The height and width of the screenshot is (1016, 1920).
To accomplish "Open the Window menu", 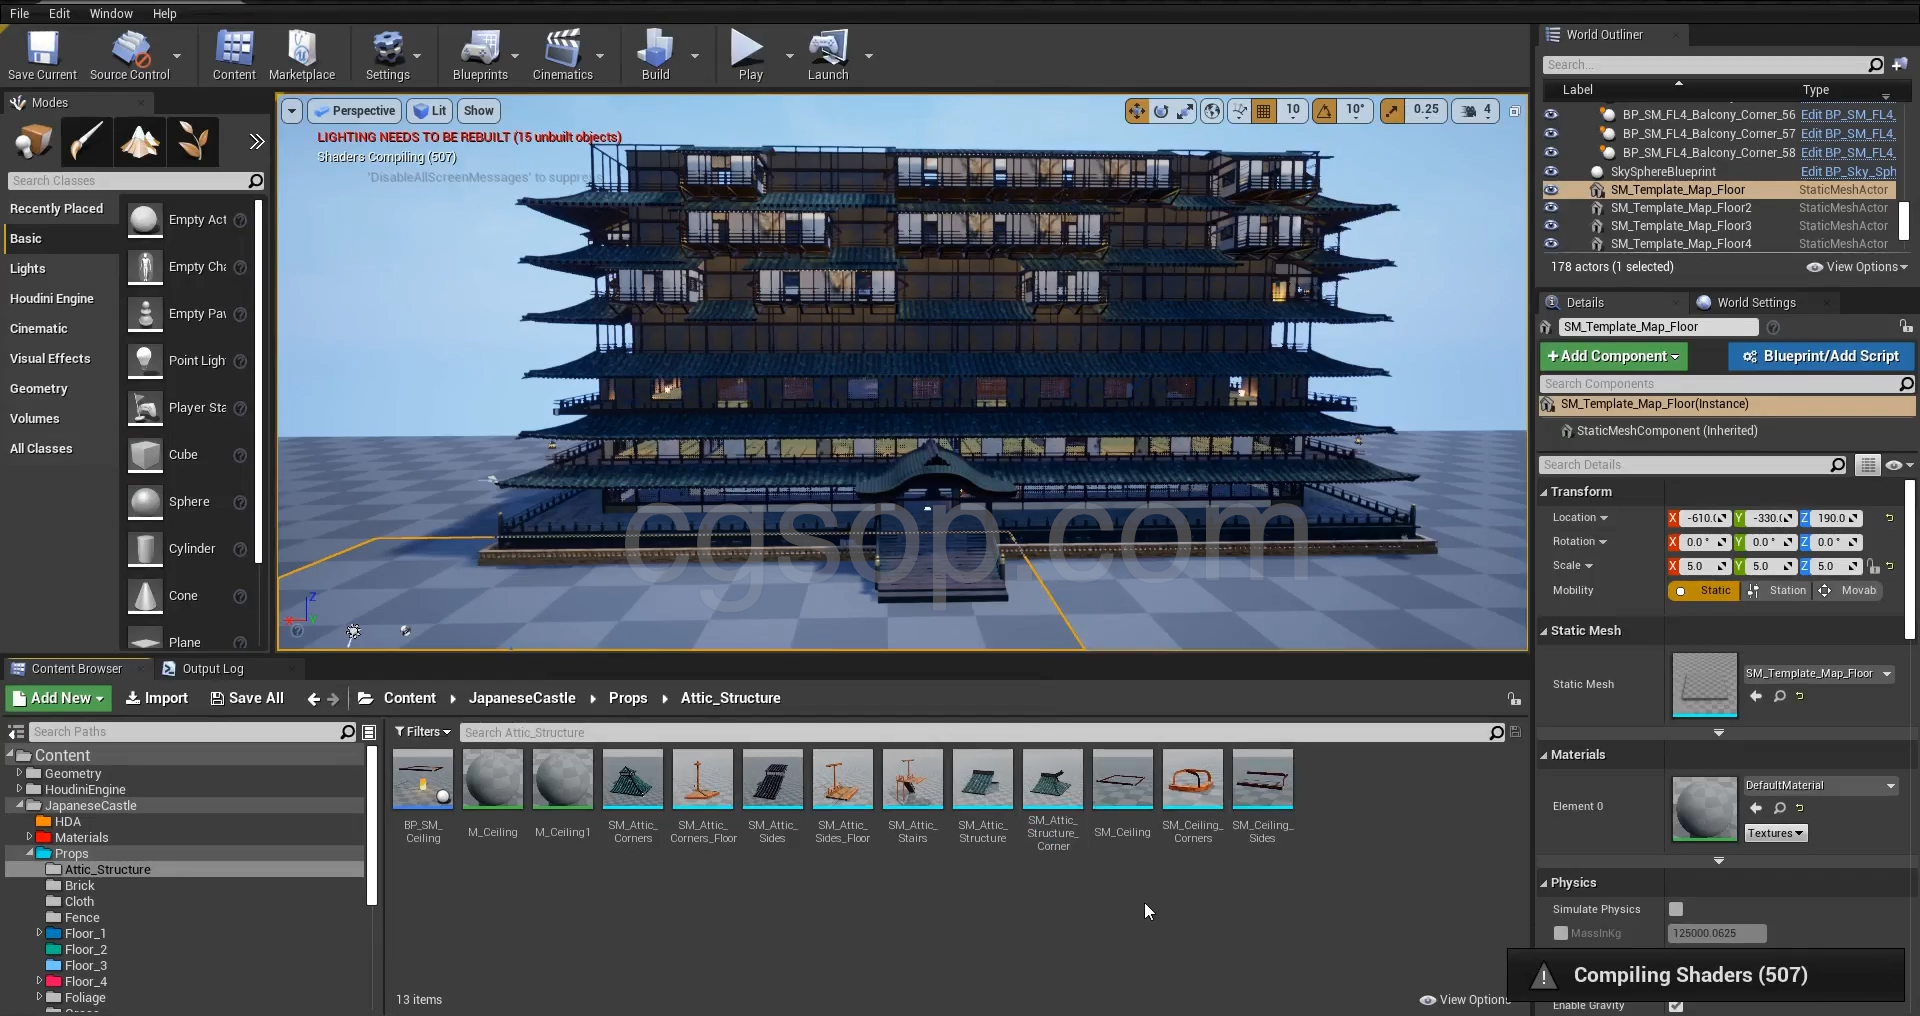I will pyautogui.click(x=111, y=13).
